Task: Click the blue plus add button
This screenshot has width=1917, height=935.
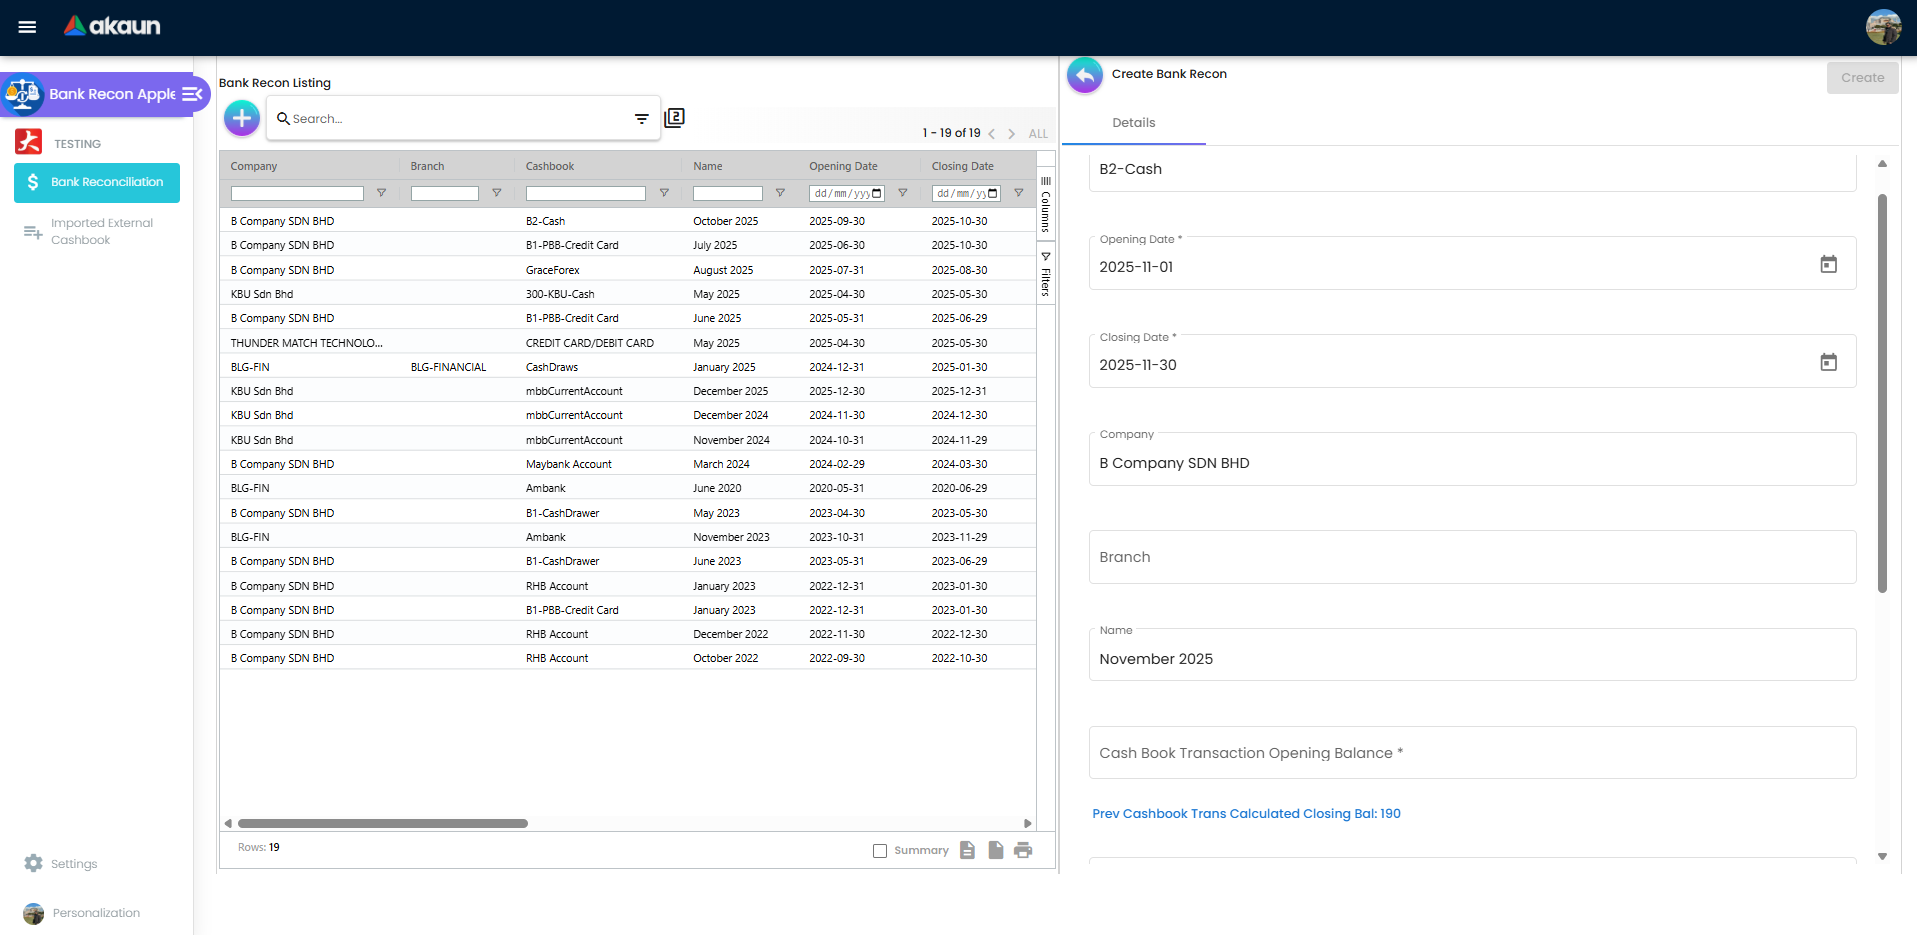Action: (241, 118)
